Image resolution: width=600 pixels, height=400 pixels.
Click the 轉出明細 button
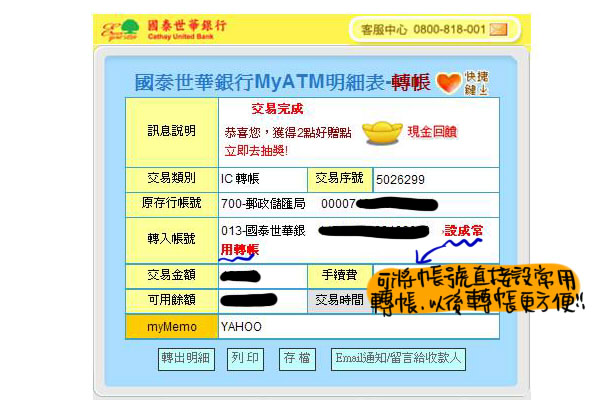(x=186, y=359)
